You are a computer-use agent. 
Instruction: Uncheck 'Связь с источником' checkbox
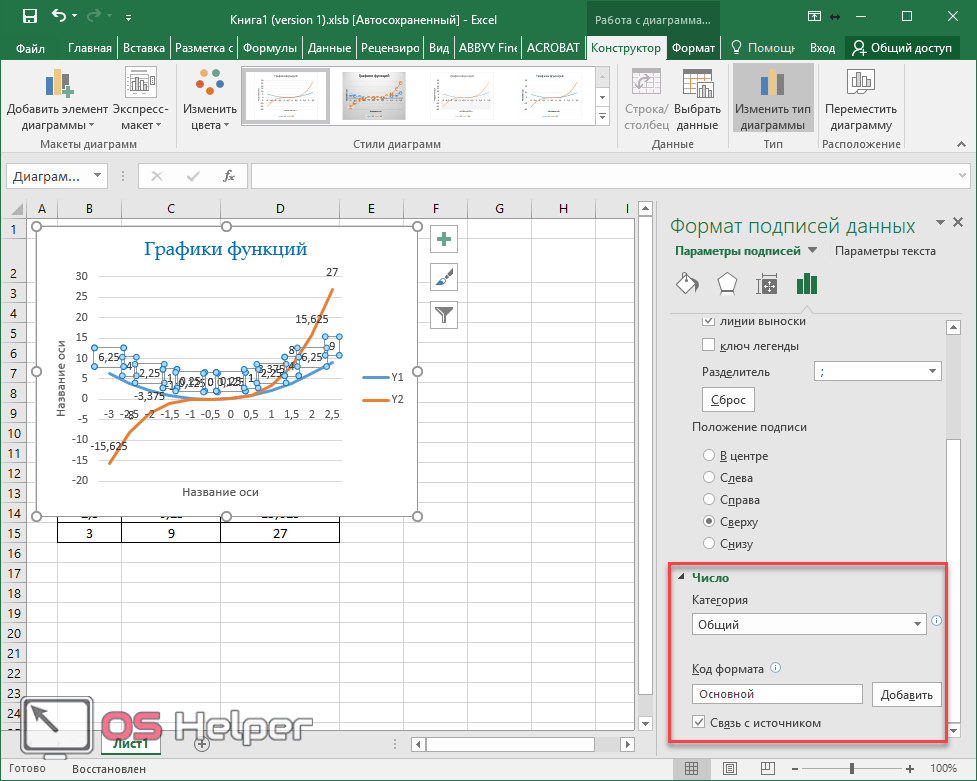point(699,723)
